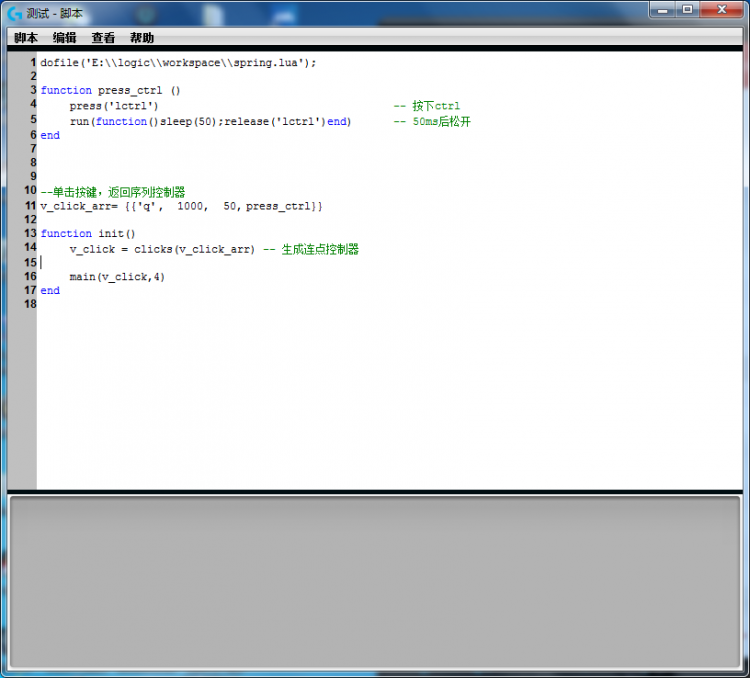This screenshot has width=750, height=678.
Task: Click the 生成连点控制器 comment
Action: 320,249
